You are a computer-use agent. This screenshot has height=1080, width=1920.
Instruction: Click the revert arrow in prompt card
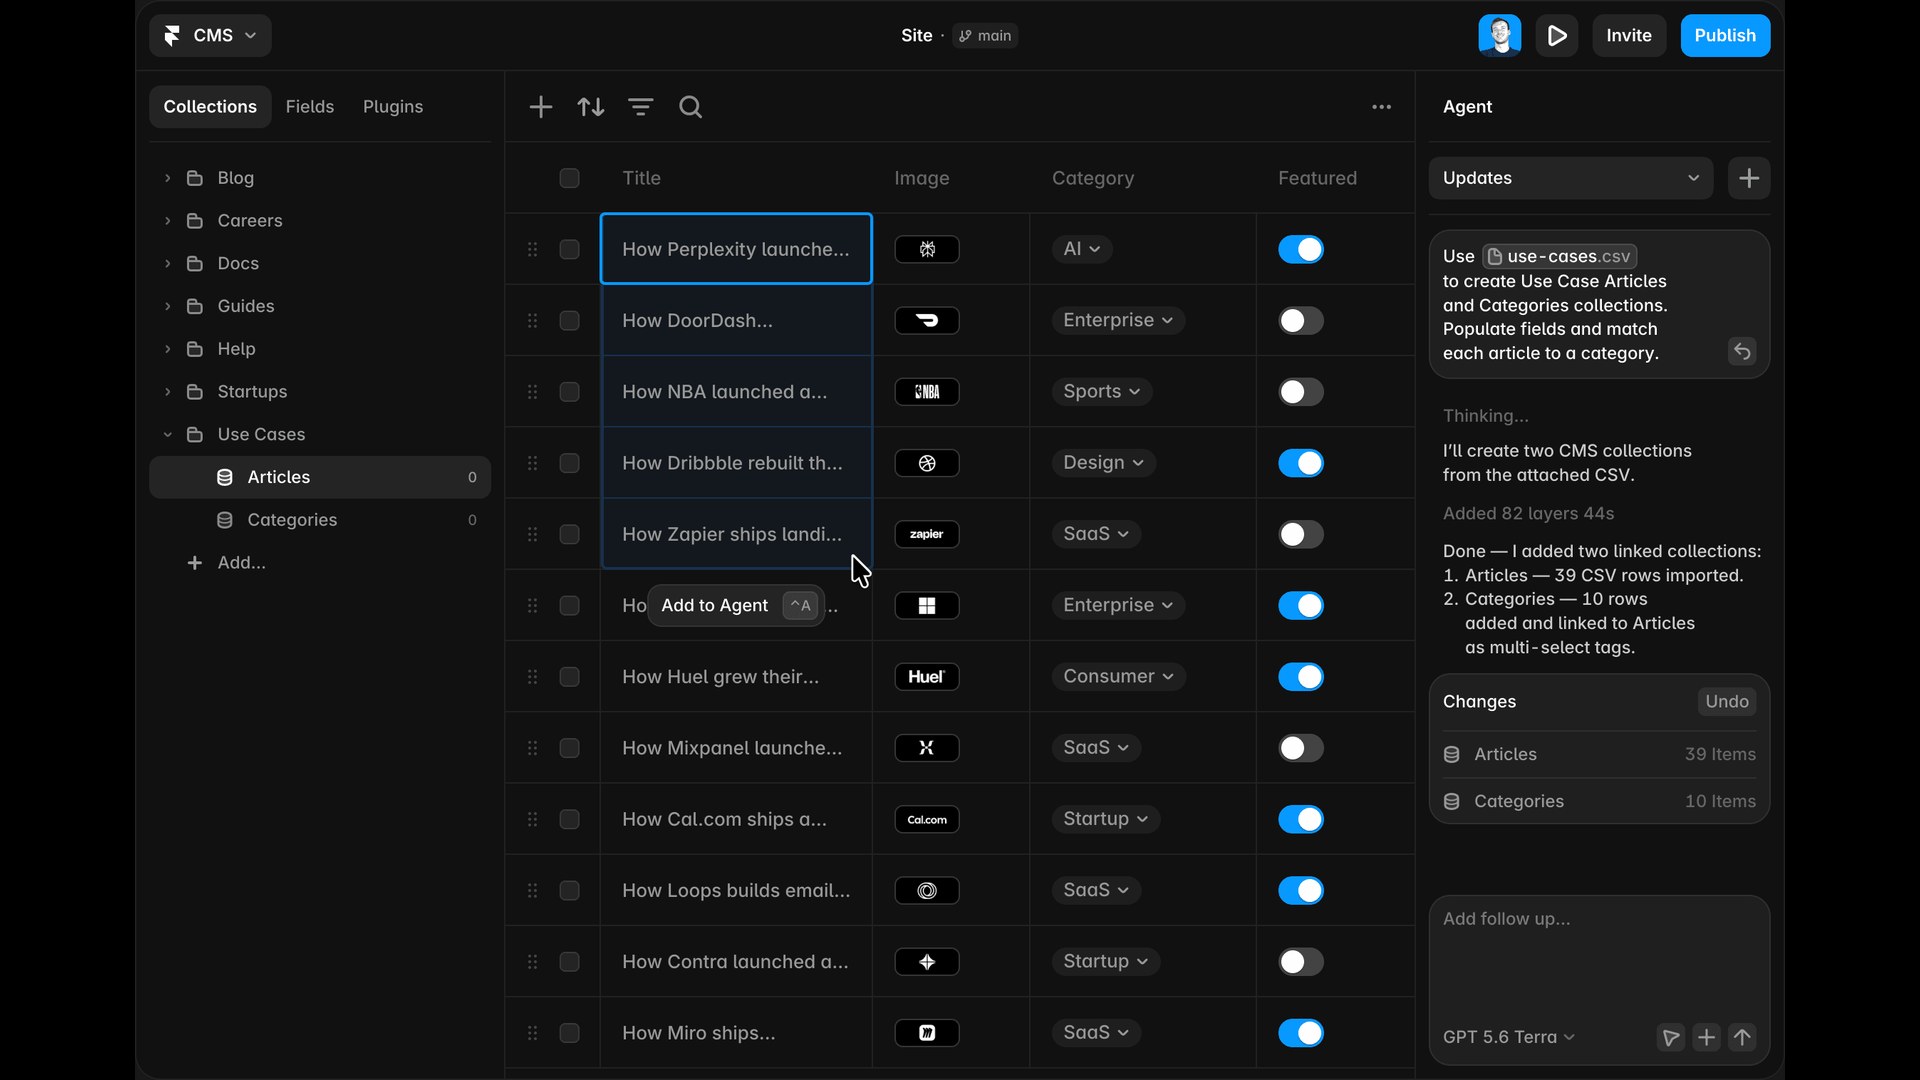(1742, 351)
